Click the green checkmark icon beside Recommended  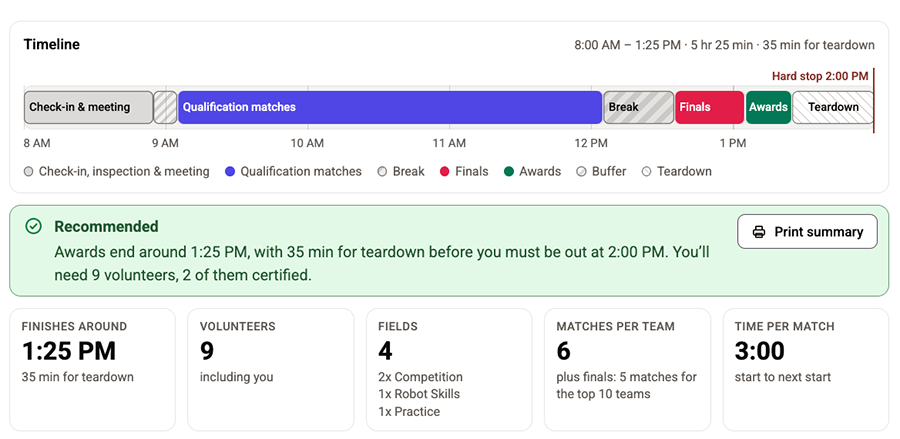pyautogui.click(x=33, y=226)
